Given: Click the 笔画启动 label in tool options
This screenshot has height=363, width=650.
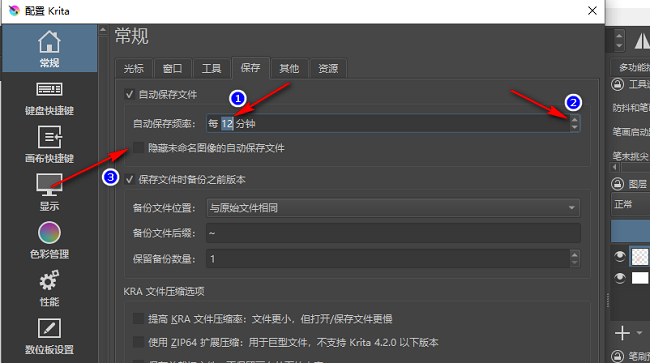Looking at the screenshot, I should [631, 132].
